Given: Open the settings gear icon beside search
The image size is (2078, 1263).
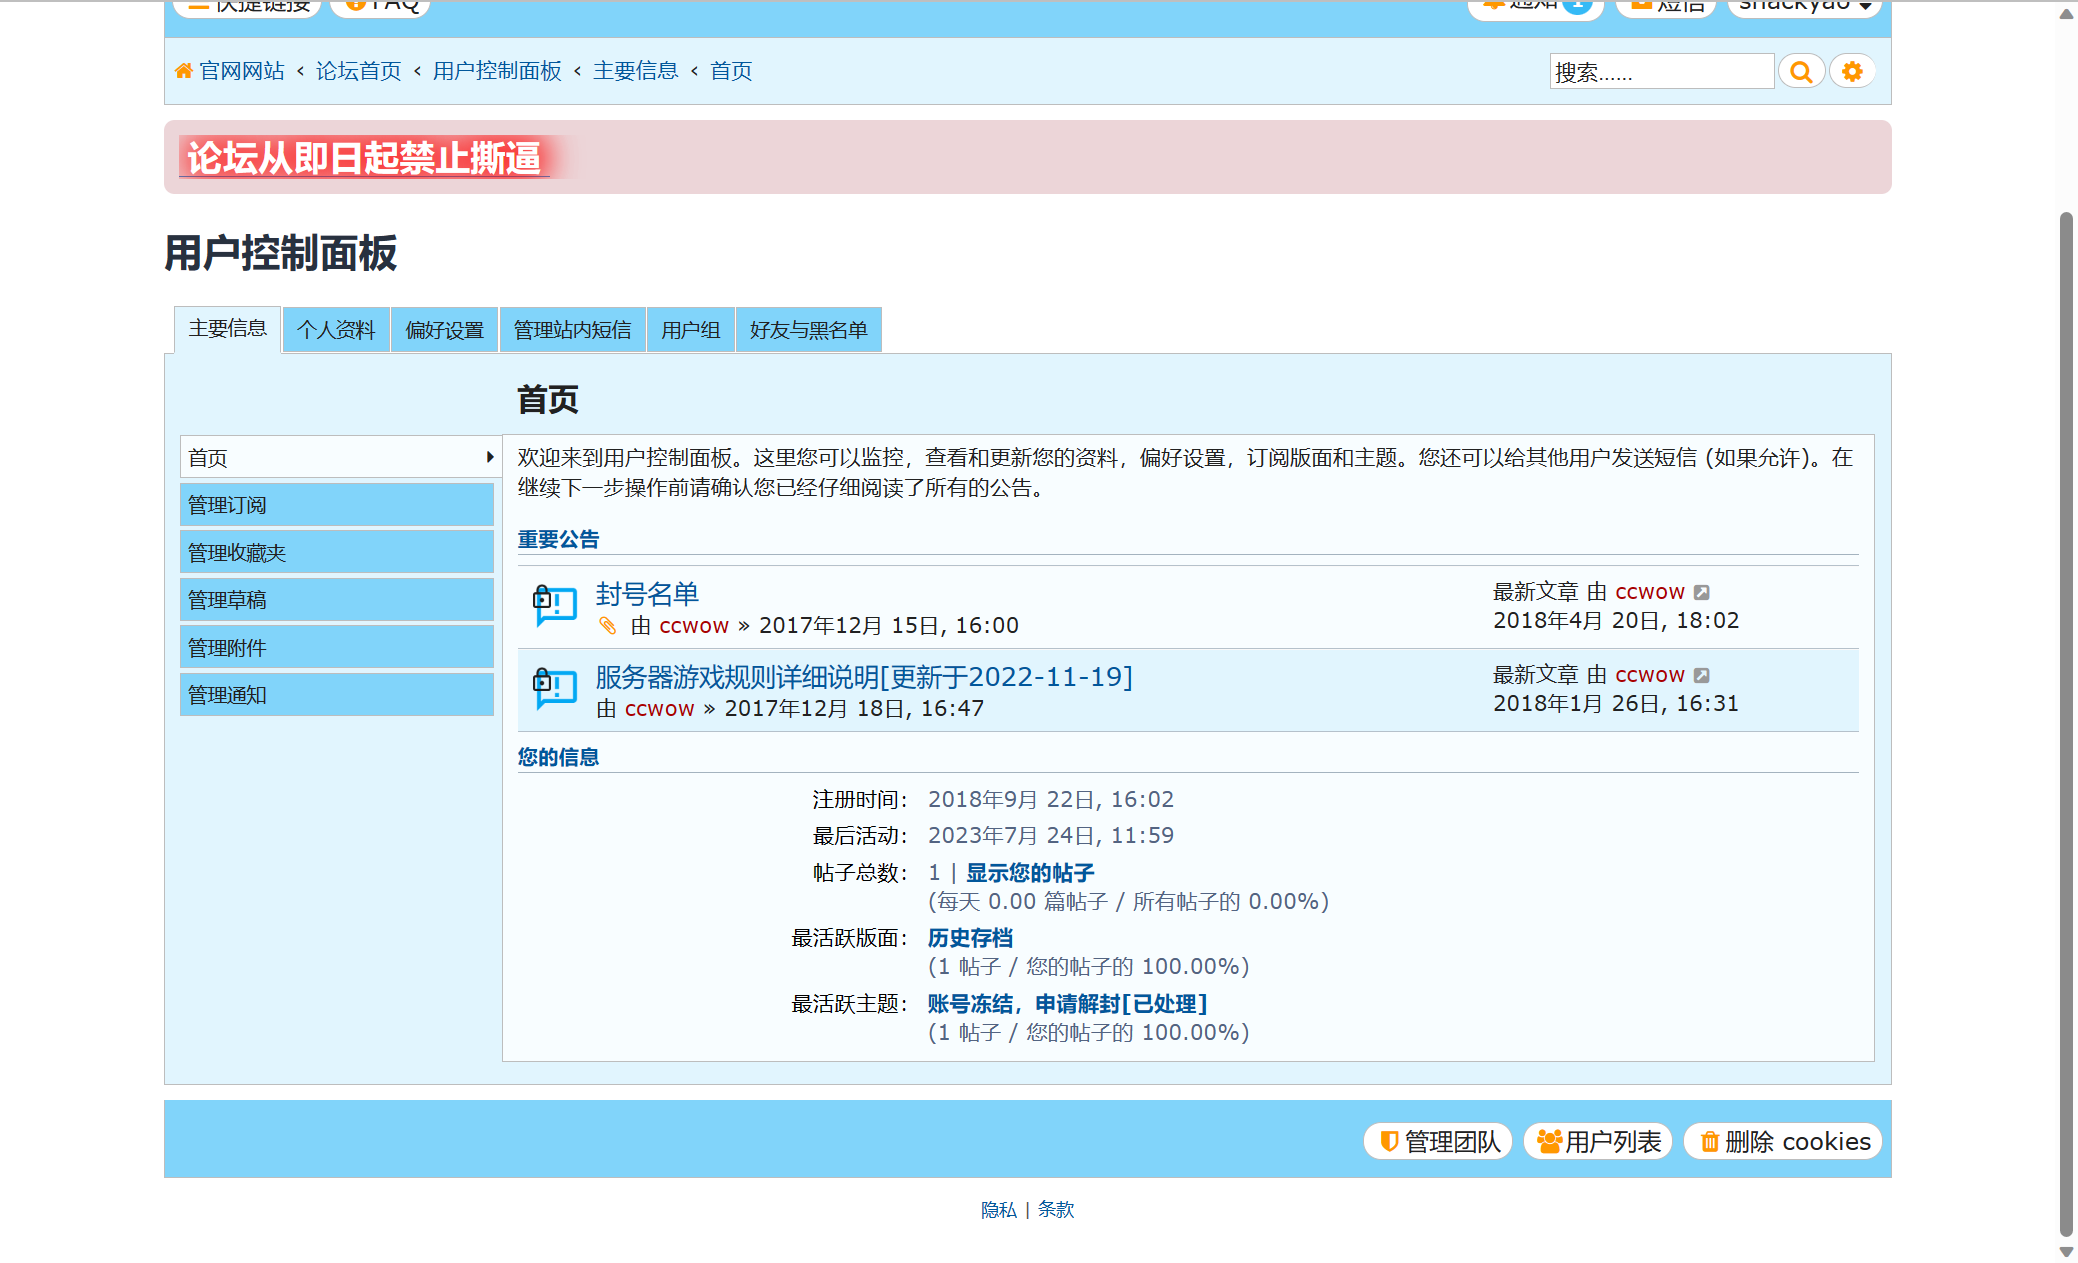Looking at the screenshot, I should tap(1852, 71).
